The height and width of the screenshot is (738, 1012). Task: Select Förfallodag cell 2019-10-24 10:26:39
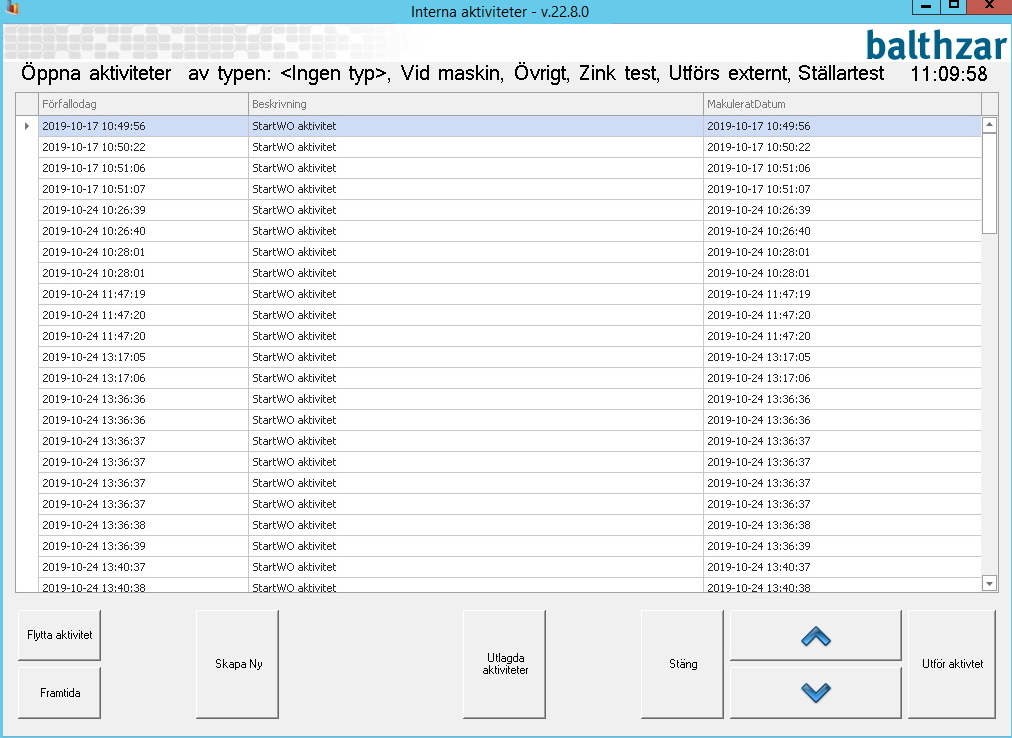tap(143, 210)
